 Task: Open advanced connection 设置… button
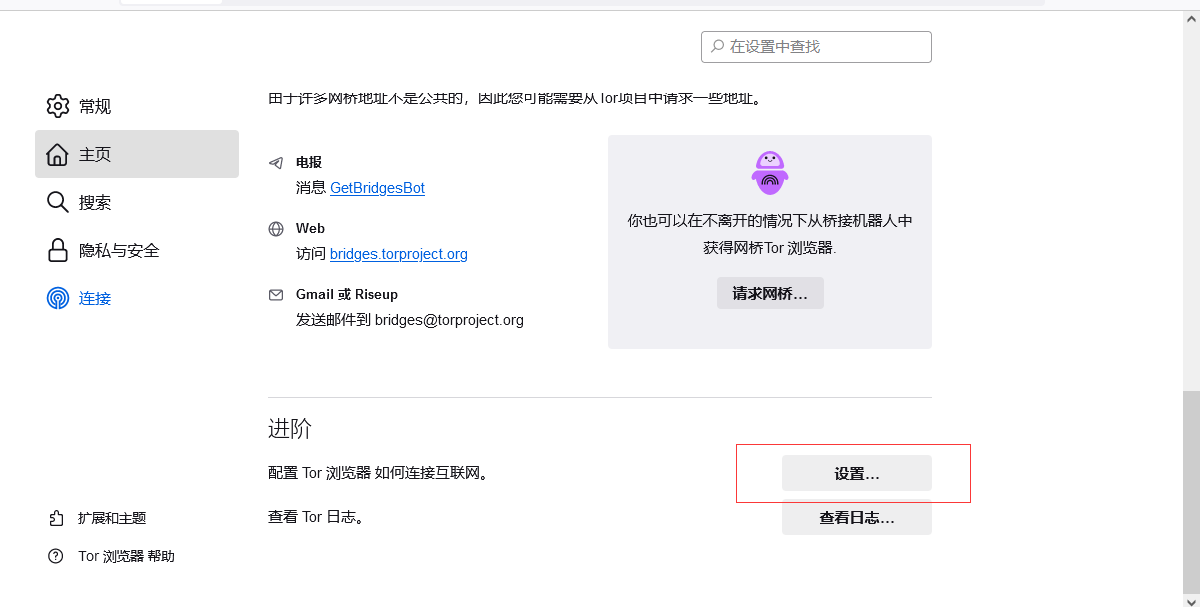(x=857, y=473)
